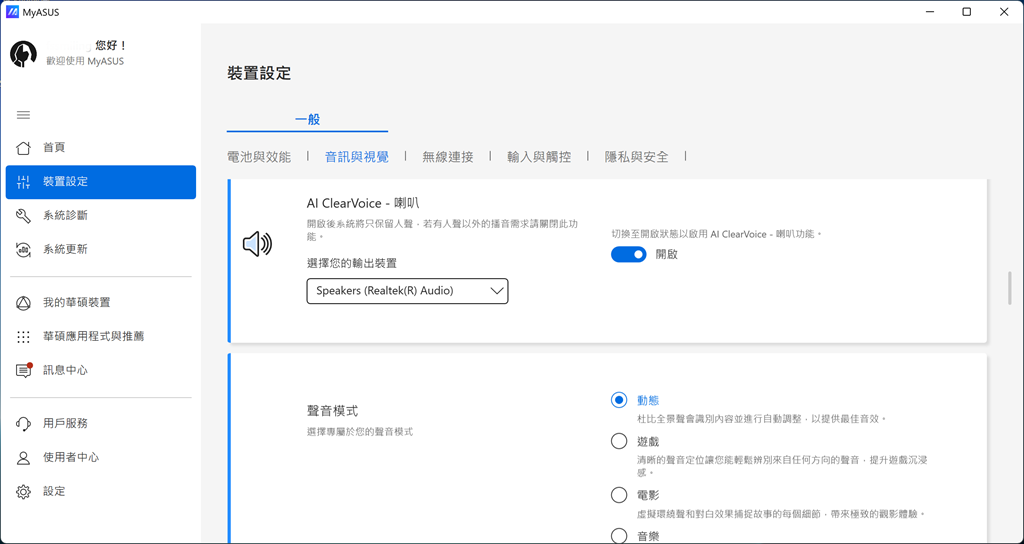Select the 音樂 sound mode radio button

(x=619, y=536)
